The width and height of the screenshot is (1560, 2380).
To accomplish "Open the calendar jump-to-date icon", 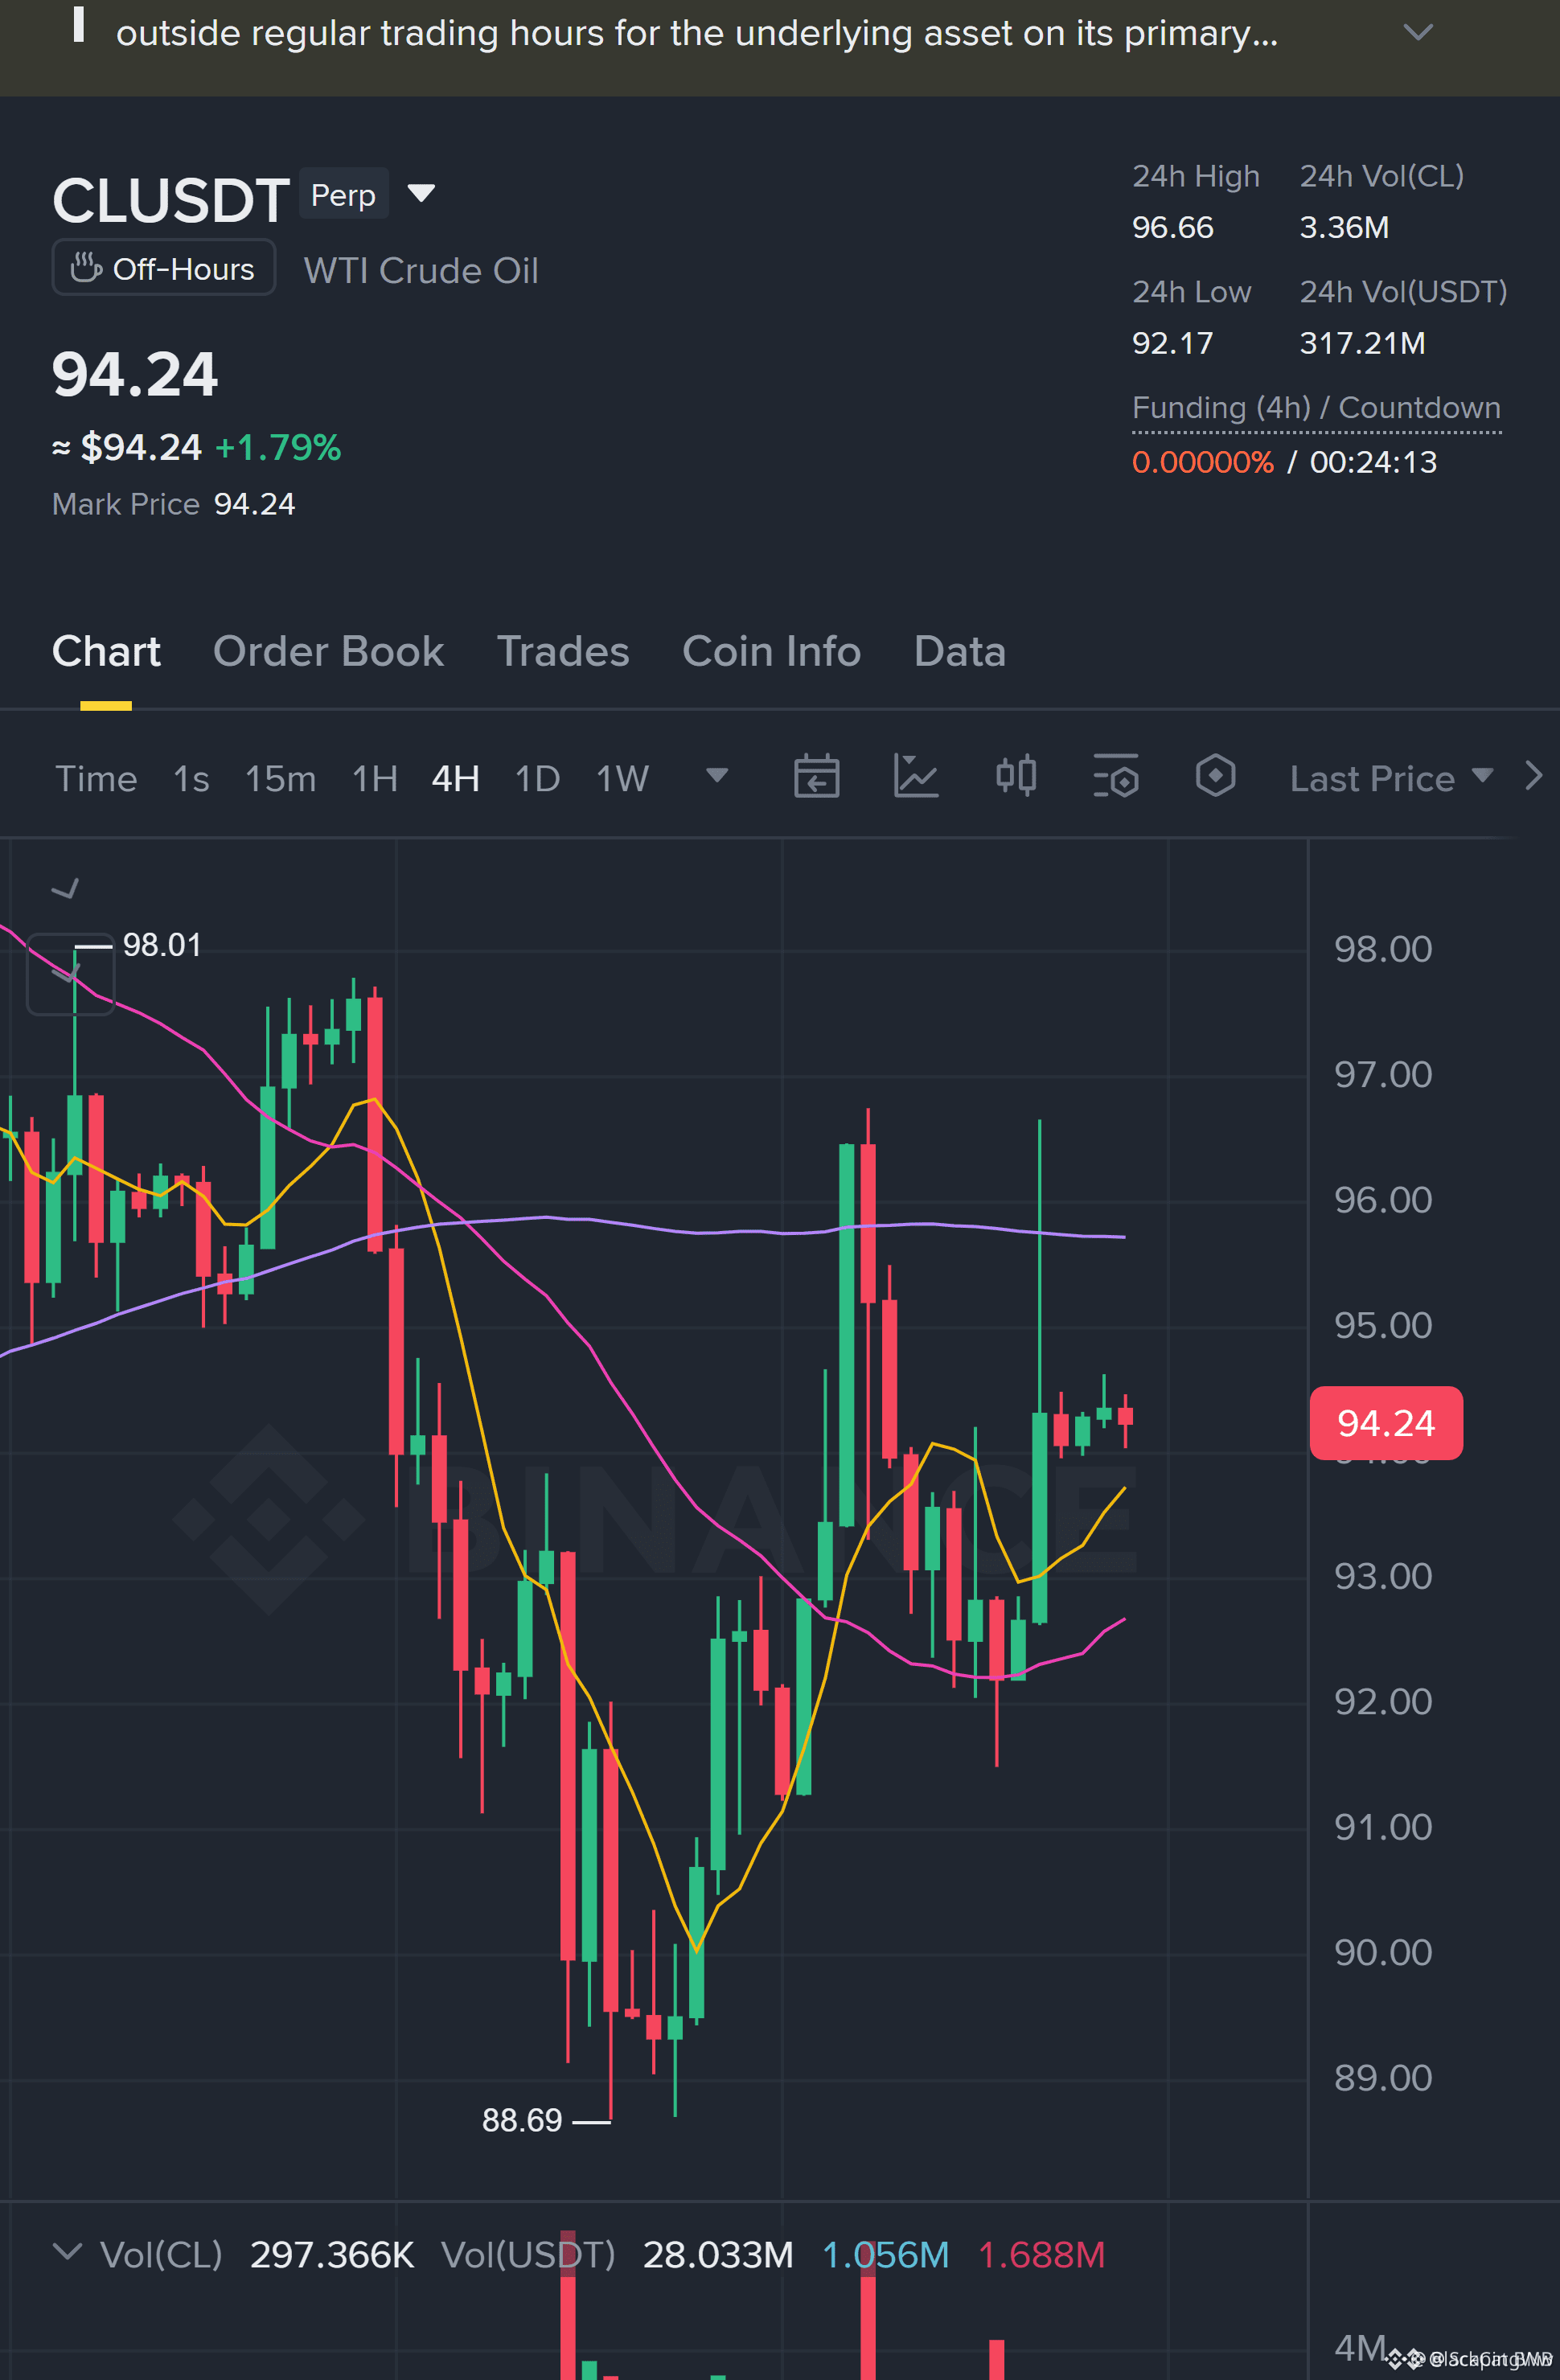I will pyautogui.click(x=816, y=776).
